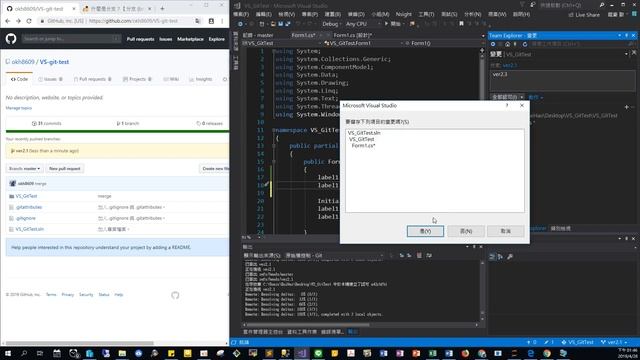
Task: Click the Save All toolbar icon
Action: 288,24
